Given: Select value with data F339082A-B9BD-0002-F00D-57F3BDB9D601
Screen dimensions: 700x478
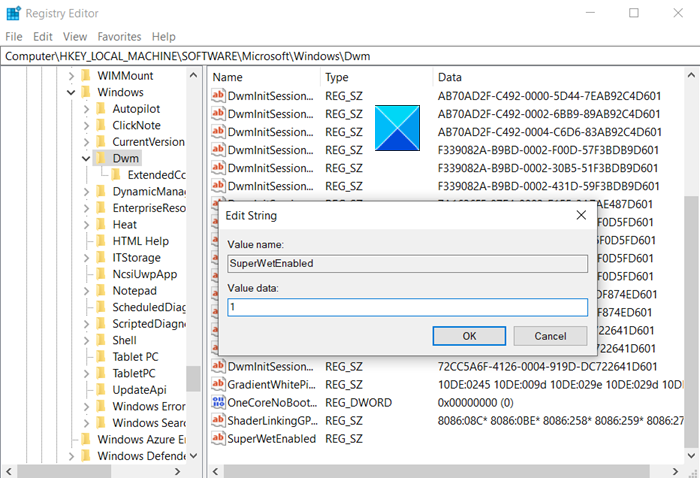Looking at the screenshot, I should 548,150.
